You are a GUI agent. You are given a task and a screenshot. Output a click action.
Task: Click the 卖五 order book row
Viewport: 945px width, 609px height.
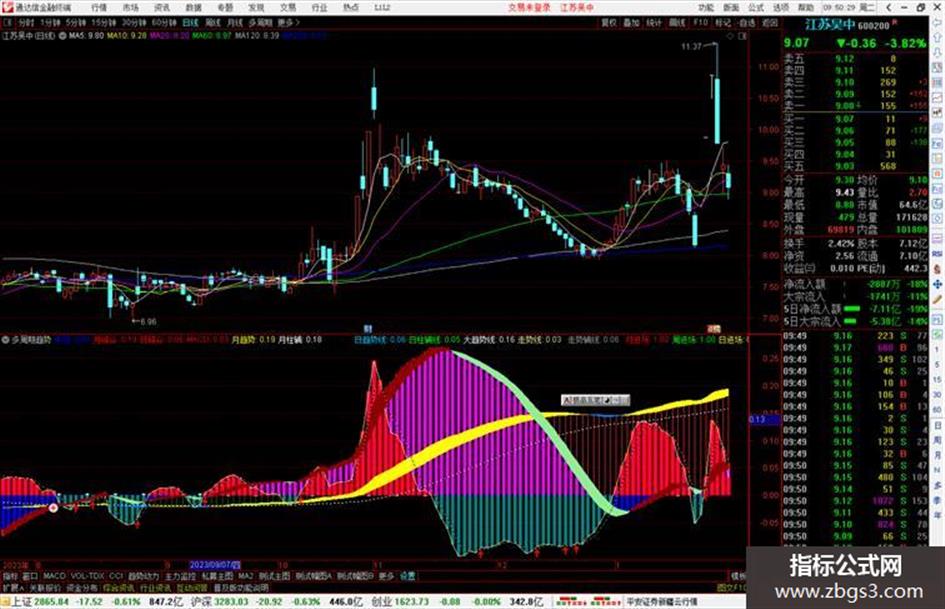855,59
